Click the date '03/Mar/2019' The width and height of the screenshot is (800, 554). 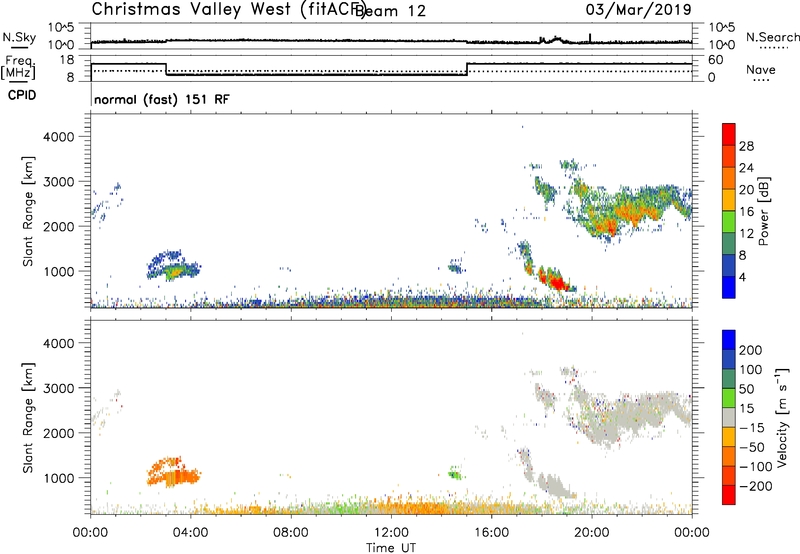coord(638,9)
